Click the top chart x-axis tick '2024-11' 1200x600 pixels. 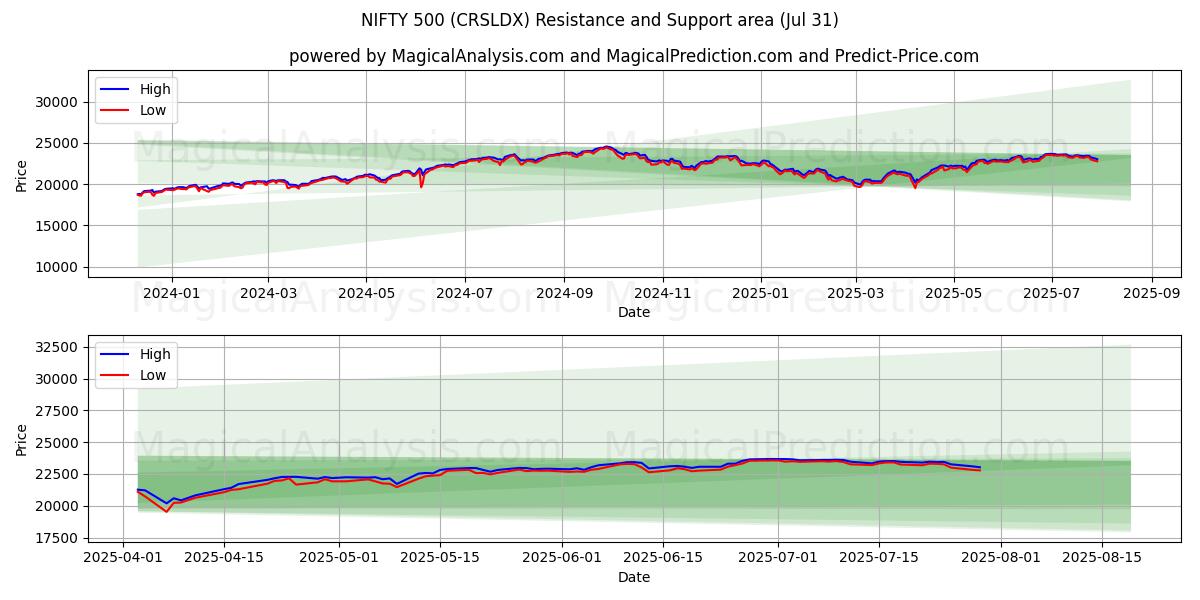coord(662,293)
